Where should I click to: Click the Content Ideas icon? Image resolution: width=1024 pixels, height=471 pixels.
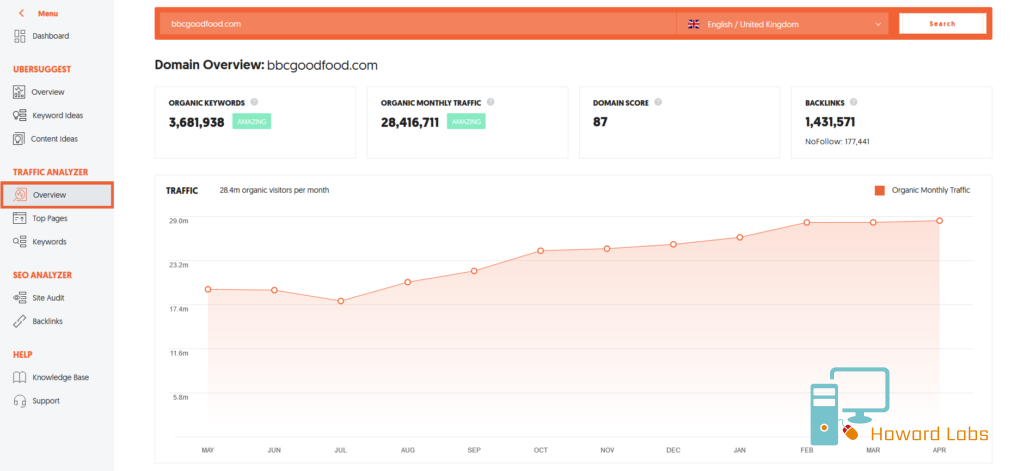click(19, 138)
